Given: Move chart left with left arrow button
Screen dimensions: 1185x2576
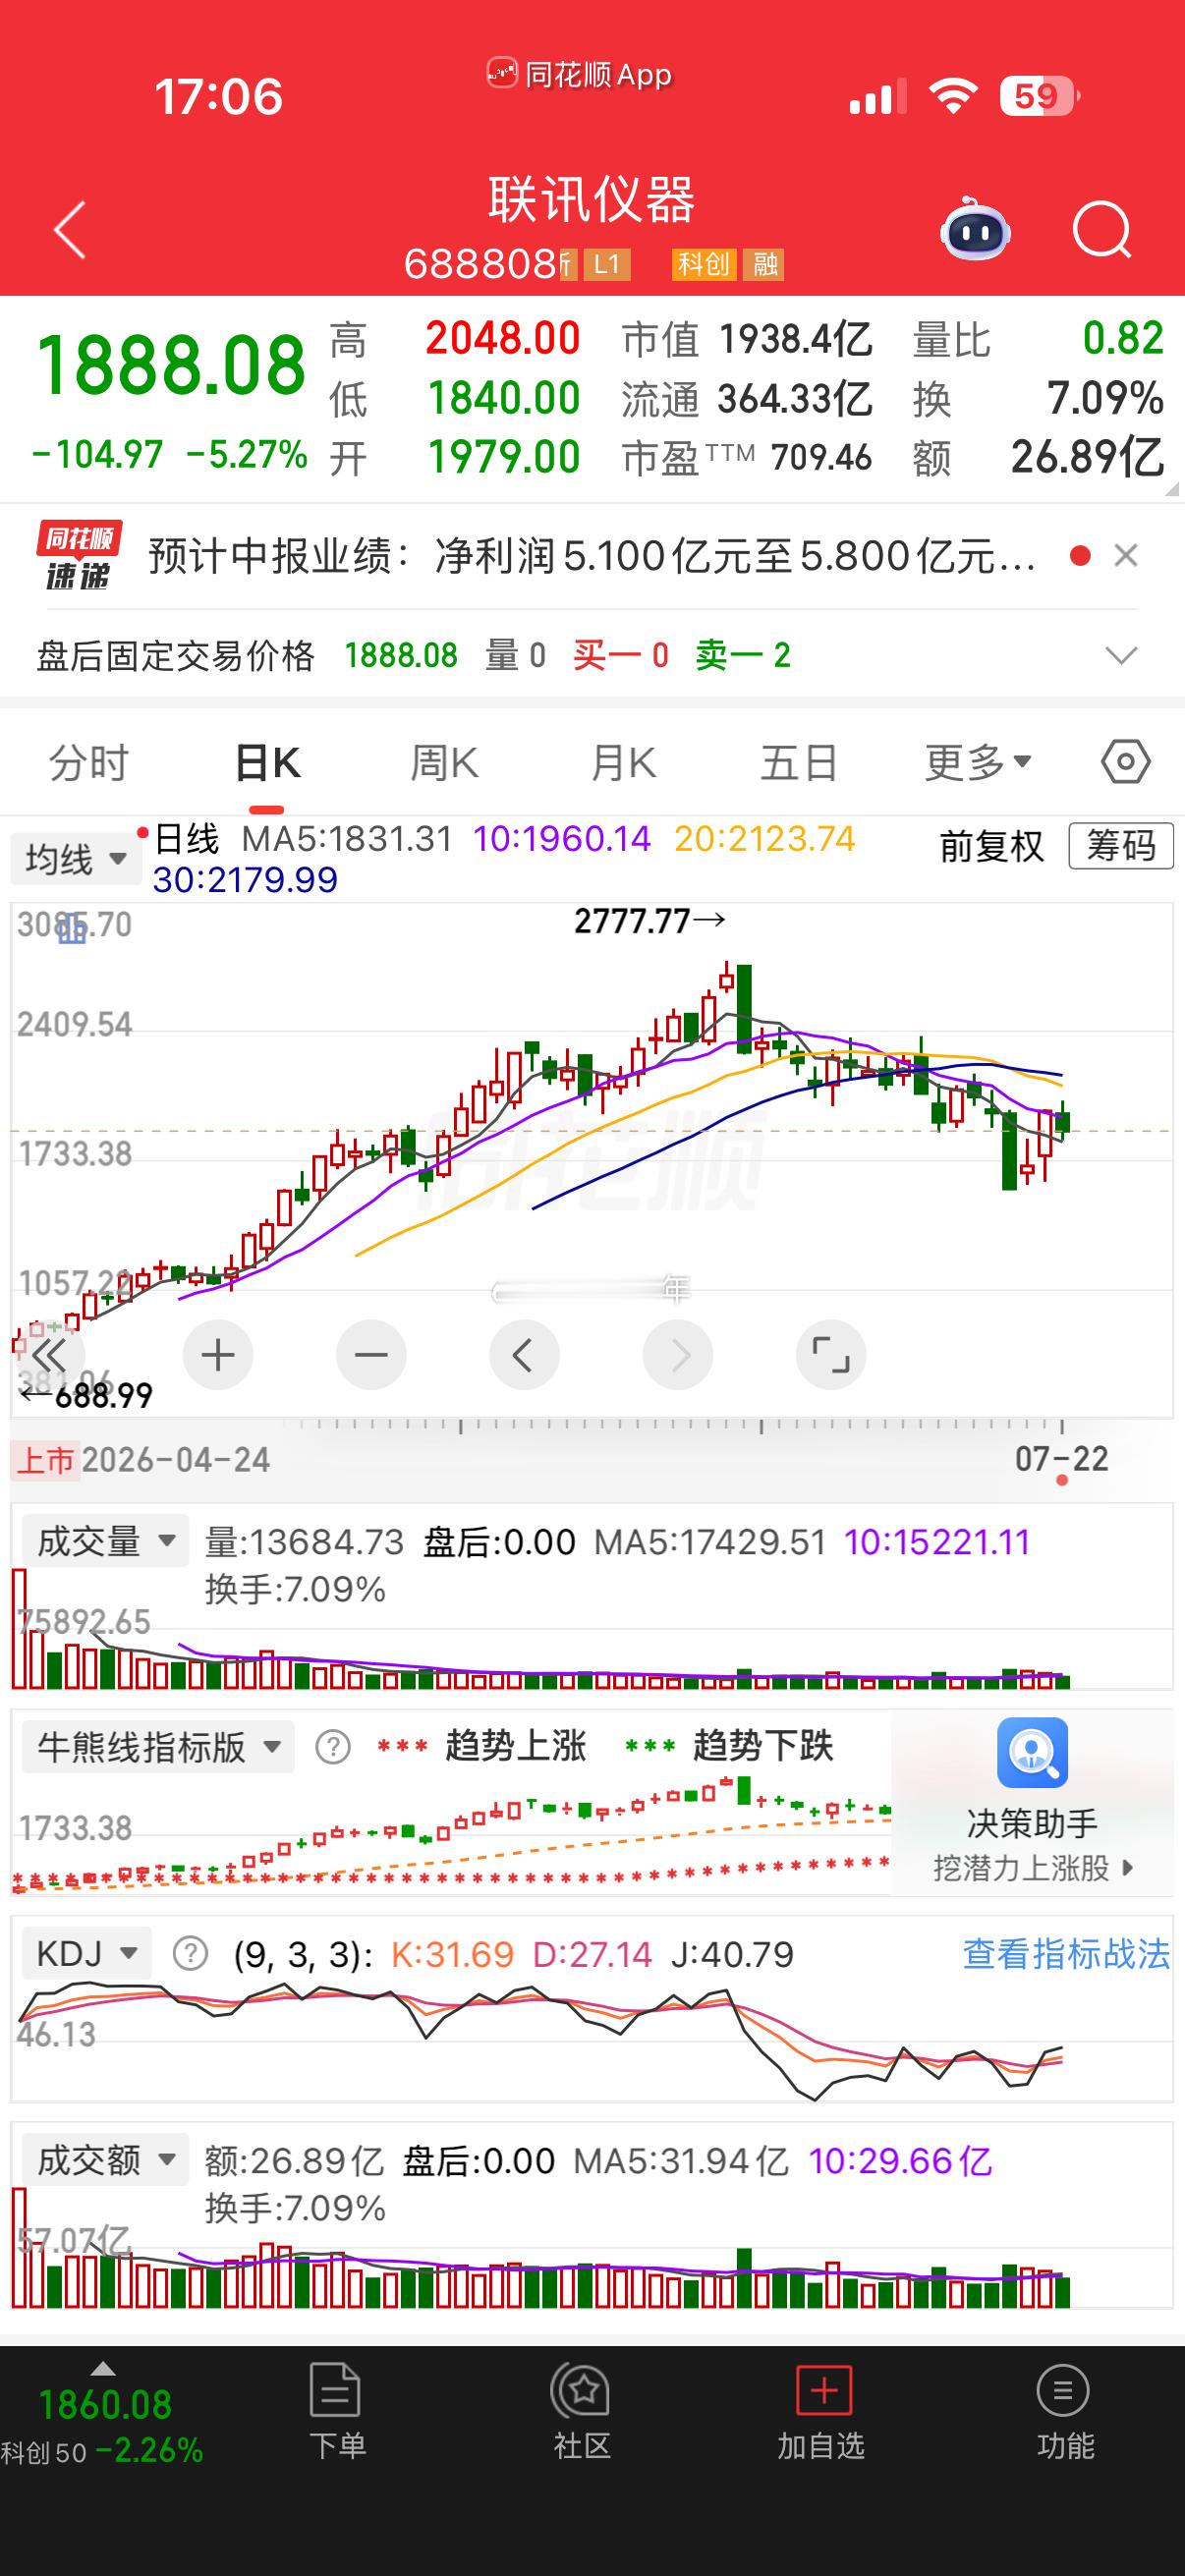Looking at the screenshot, I should (x=523, y=1355).
